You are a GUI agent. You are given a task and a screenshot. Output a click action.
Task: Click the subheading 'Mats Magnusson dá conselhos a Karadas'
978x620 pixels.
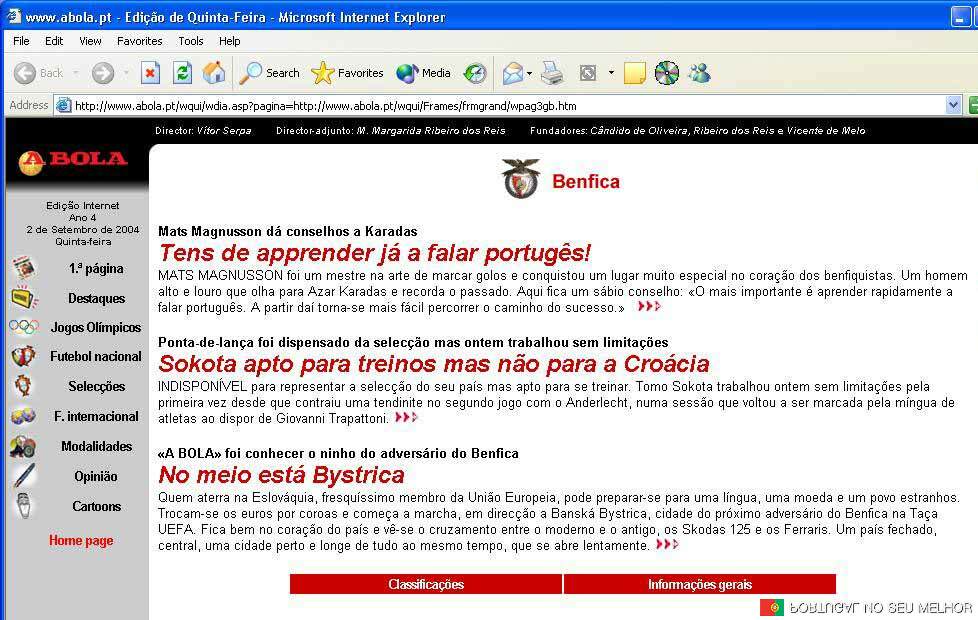pyautogui.click(x=288, y=231)
